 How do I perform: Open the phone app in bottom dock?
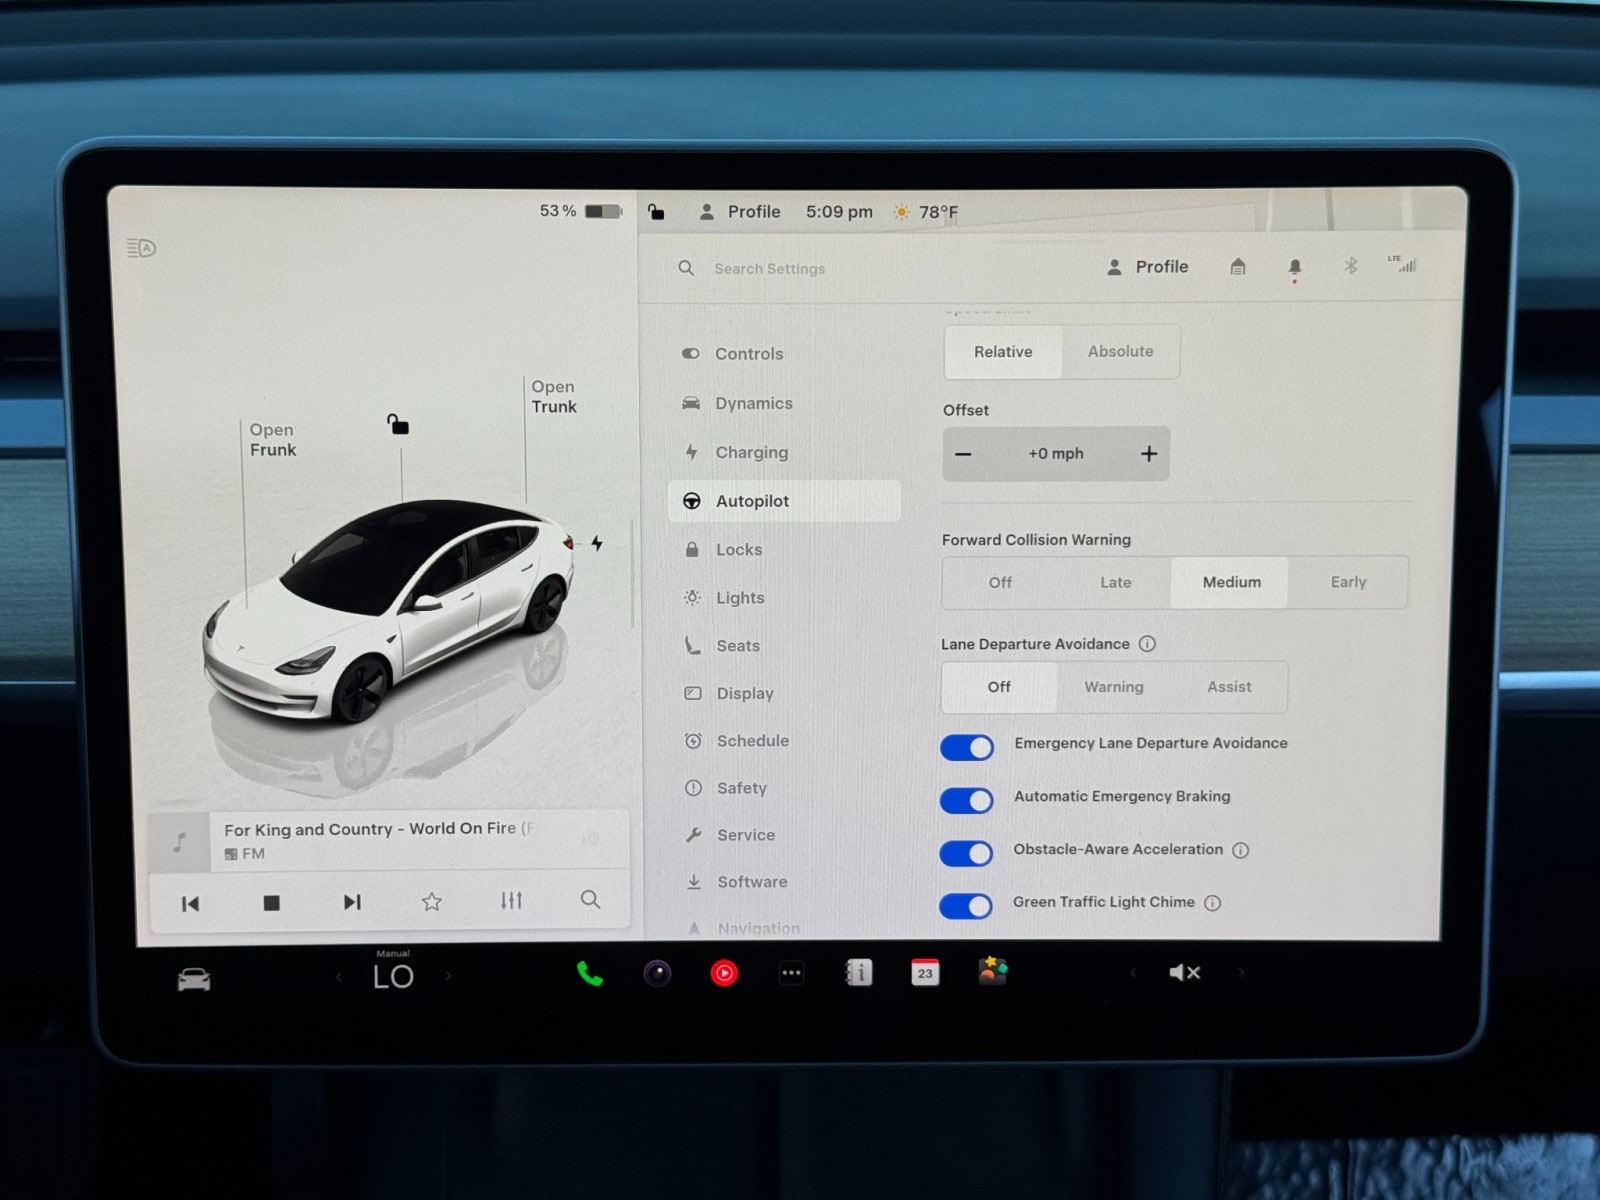pos(589,973)
